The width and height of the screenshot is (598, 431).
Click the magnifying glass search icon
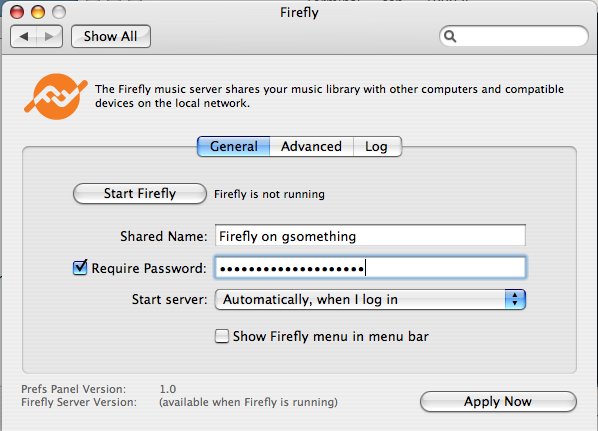[450, 36]
